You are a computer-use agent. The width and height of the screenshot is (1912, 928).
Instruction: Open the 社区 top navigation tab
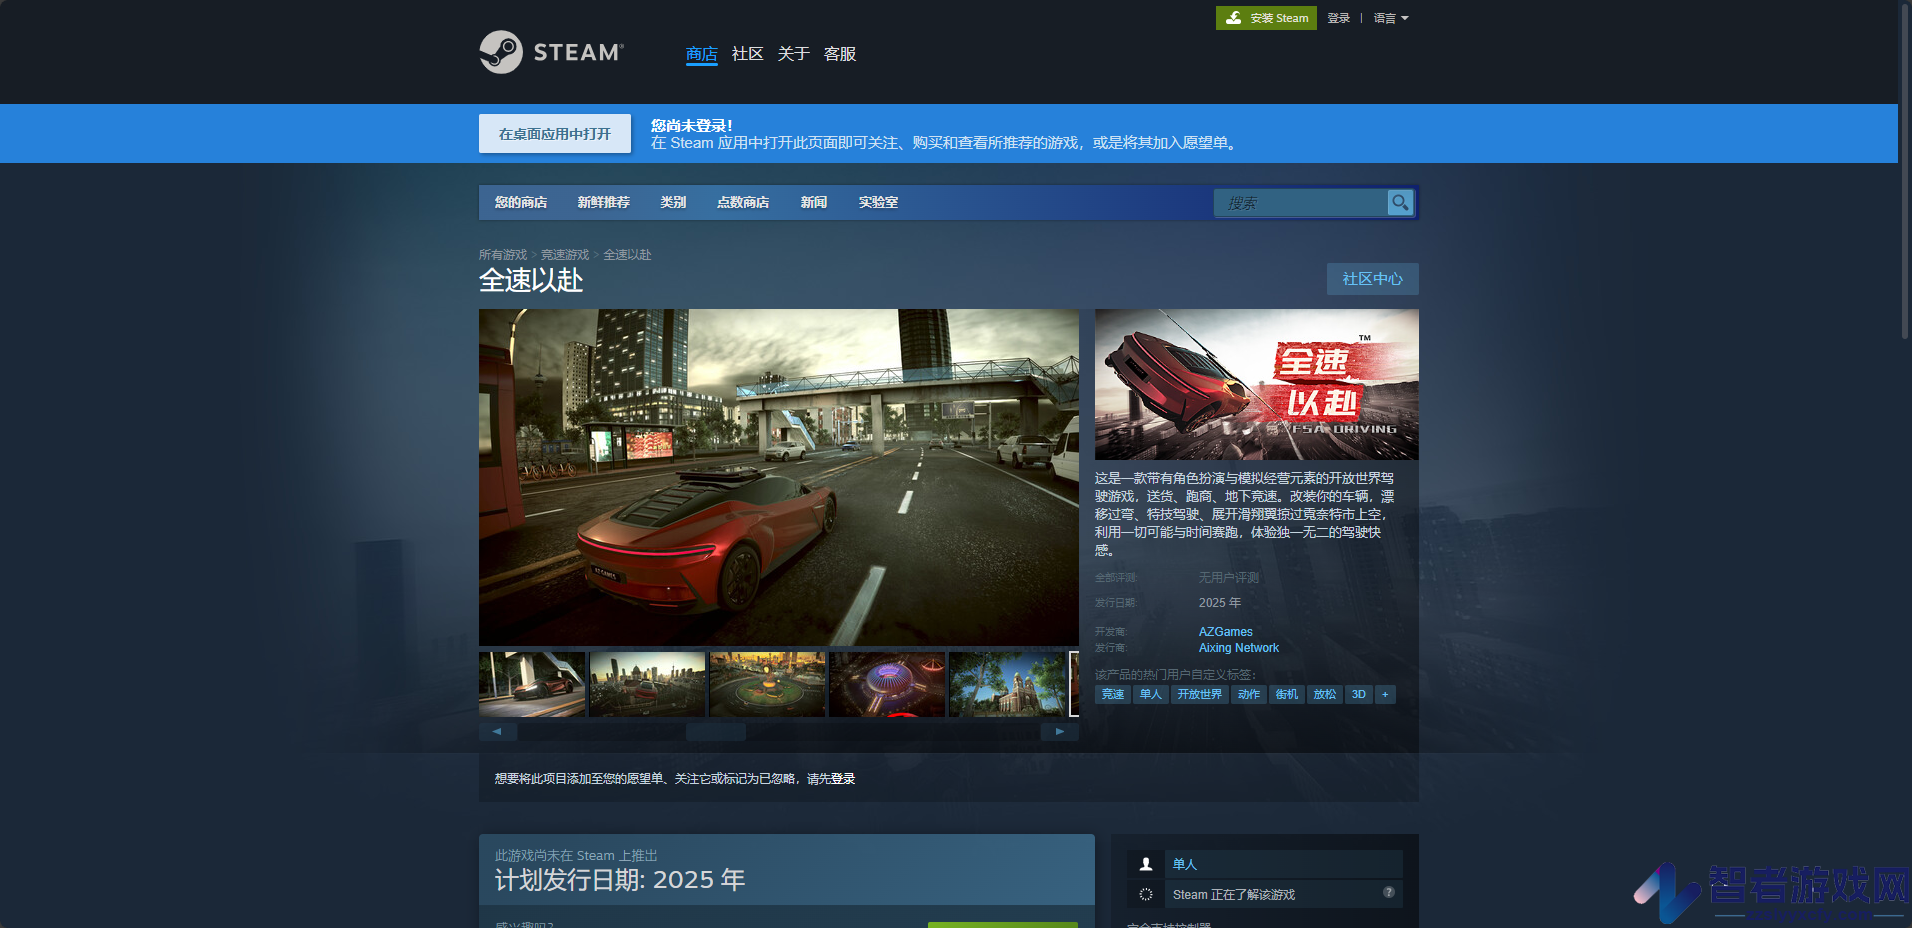(x=747, y=54)
